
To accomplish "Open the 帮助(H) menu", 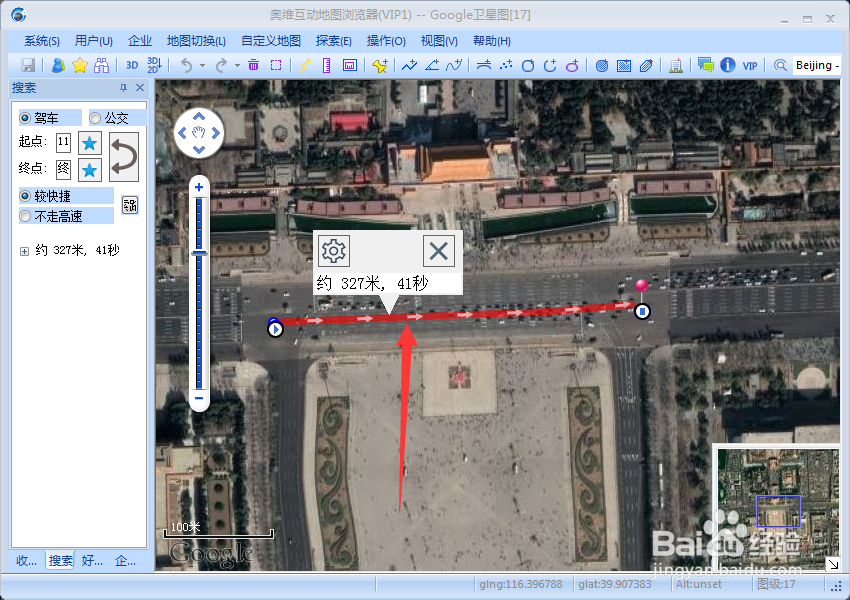I will coord(492,41).
